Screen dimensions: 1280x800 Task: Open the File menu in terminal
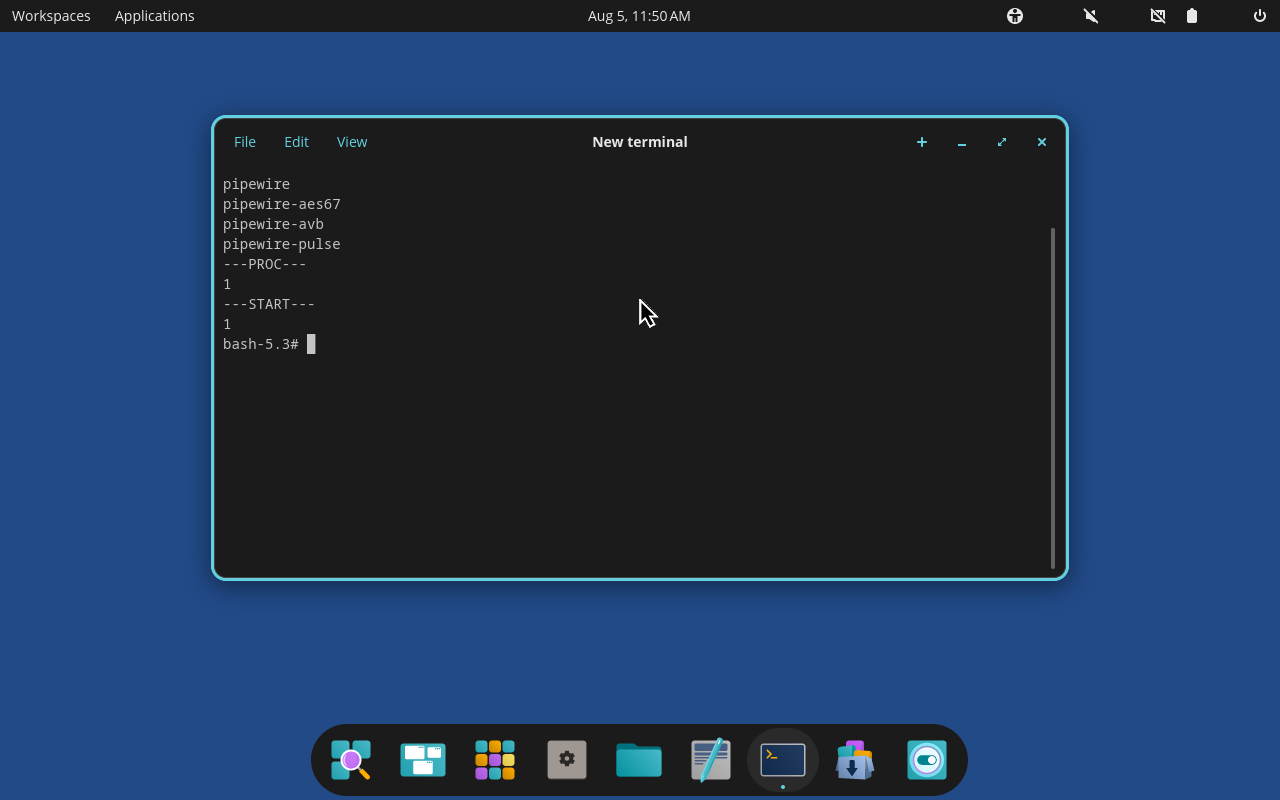[245, 142]
